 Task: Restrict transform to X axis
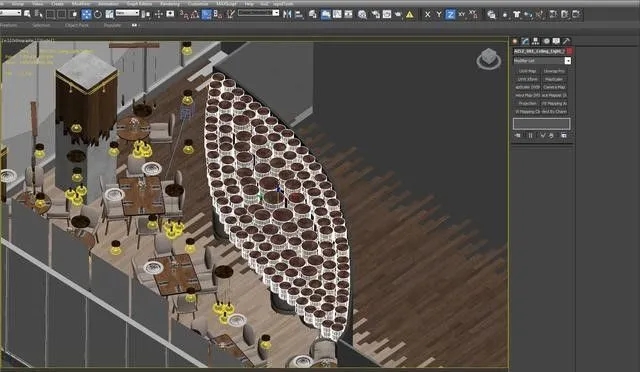point(427,15)
